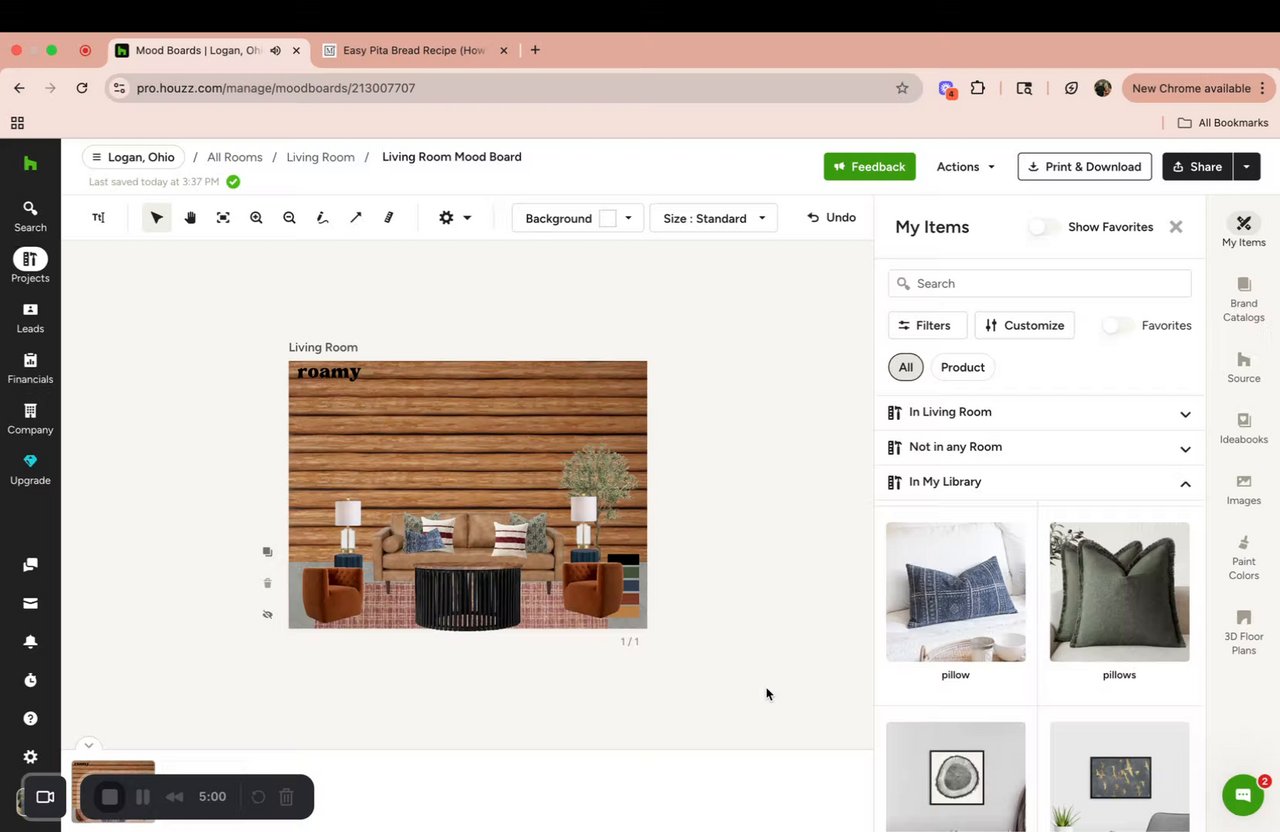The image size is (1280, 832).
Task: Open the Houzz sidebar settings gear
Action: (x=30, y=757)
